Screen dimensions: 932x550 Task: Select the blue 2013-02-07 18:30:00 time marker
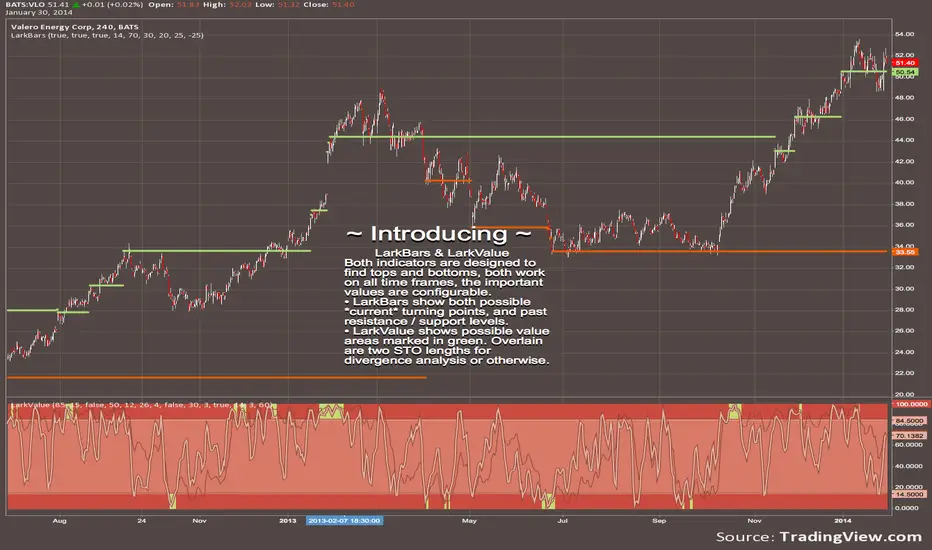(x=344, y=521)
